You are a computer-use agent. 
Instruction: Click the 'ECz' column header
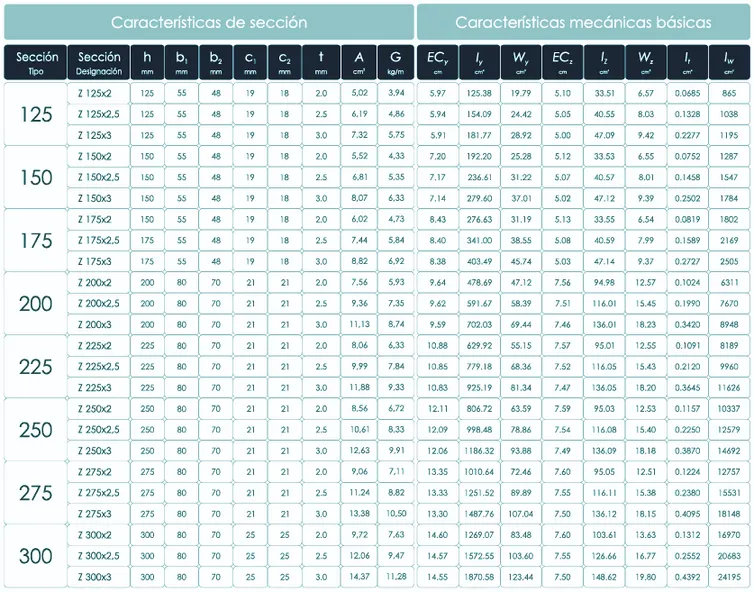(x=563, y=63)
